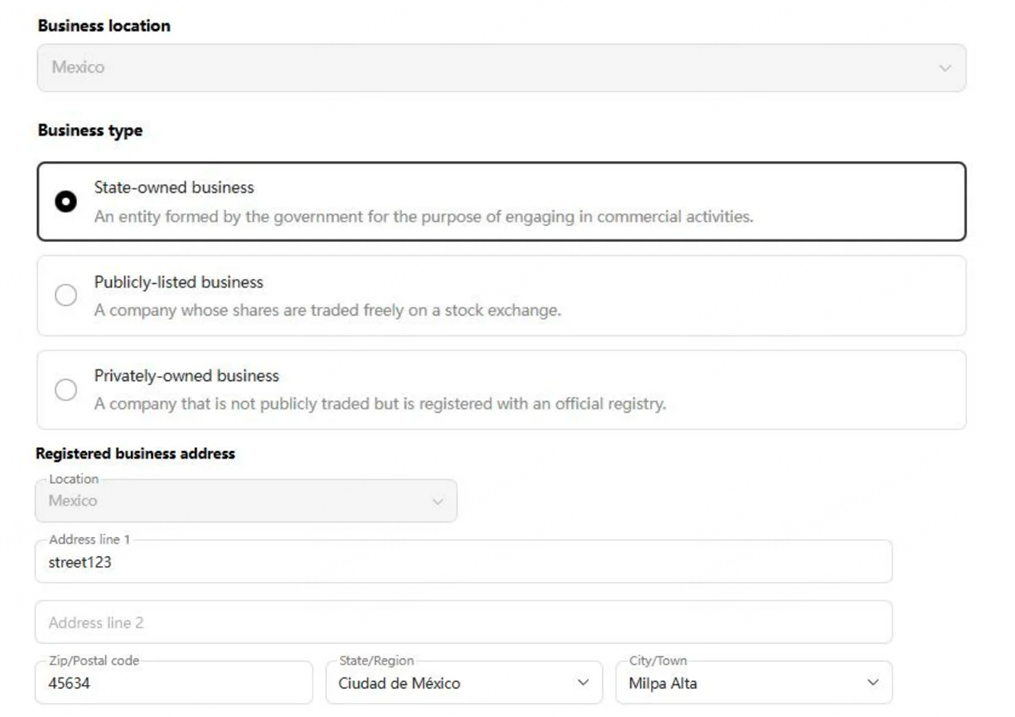Focus the Zip/Postal code field
This screenshot has height=717, width=1015.
174,683
